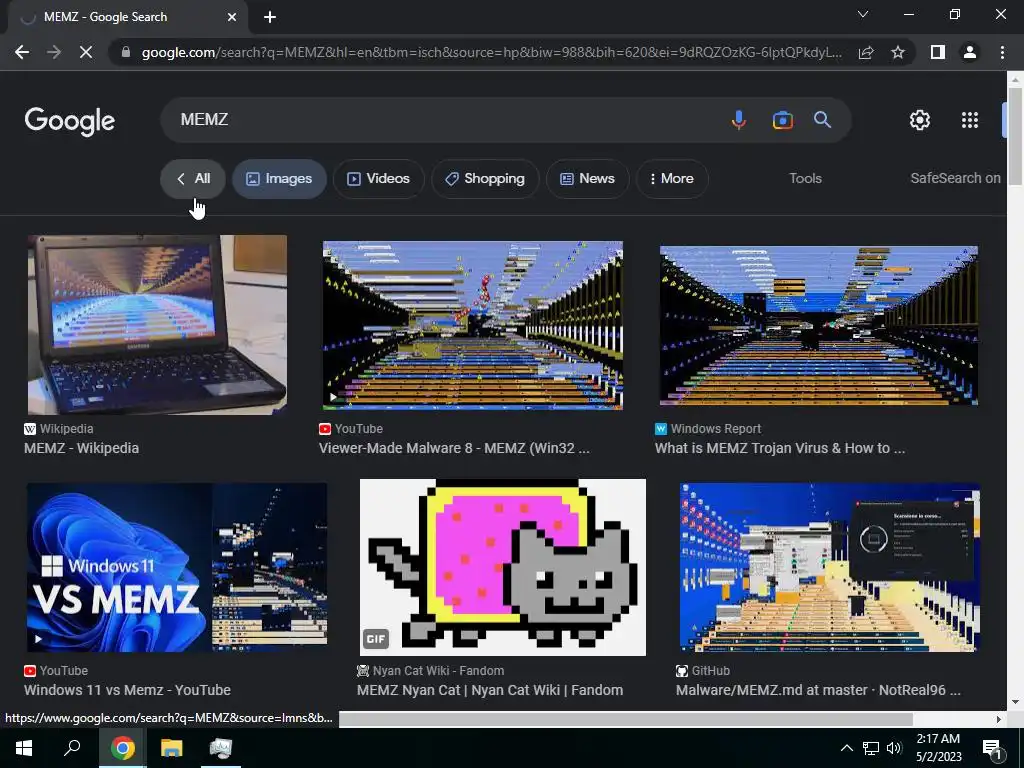Stop page loading with the X button
Image resolution: width=1024 pixels, height=768 pixels.
[x=86, y=52]
